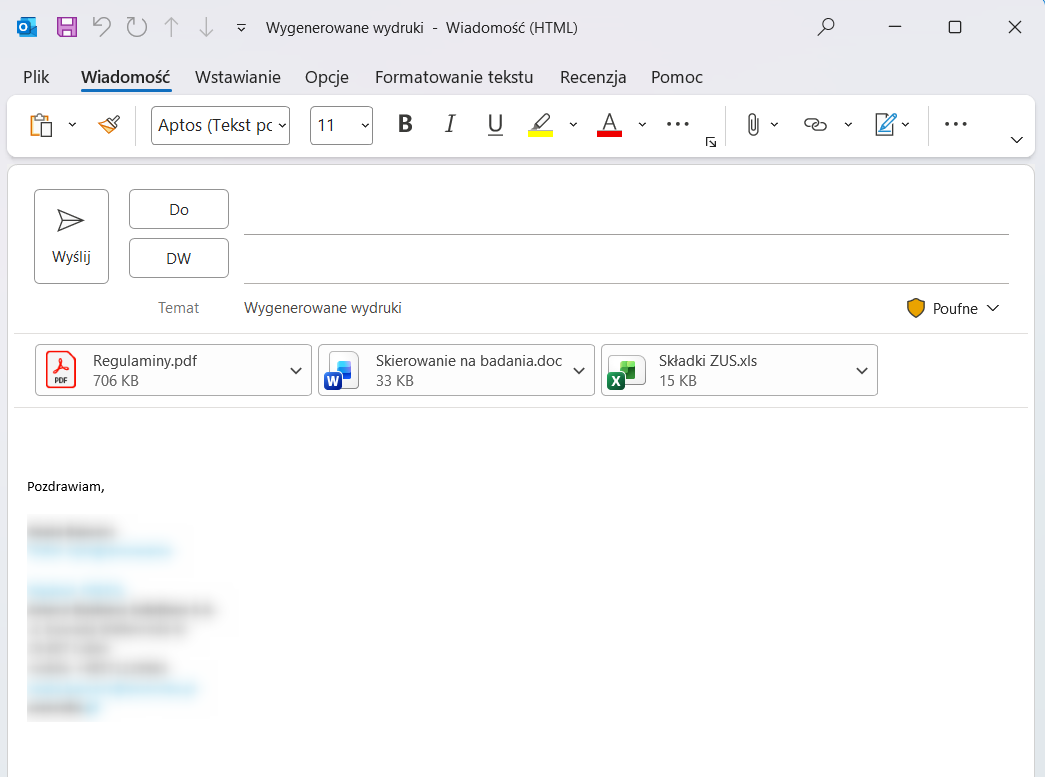Open the Wstawianie tab
Image resolution: width=1045 pixels, height=777 pixels.
click(238, 77)
